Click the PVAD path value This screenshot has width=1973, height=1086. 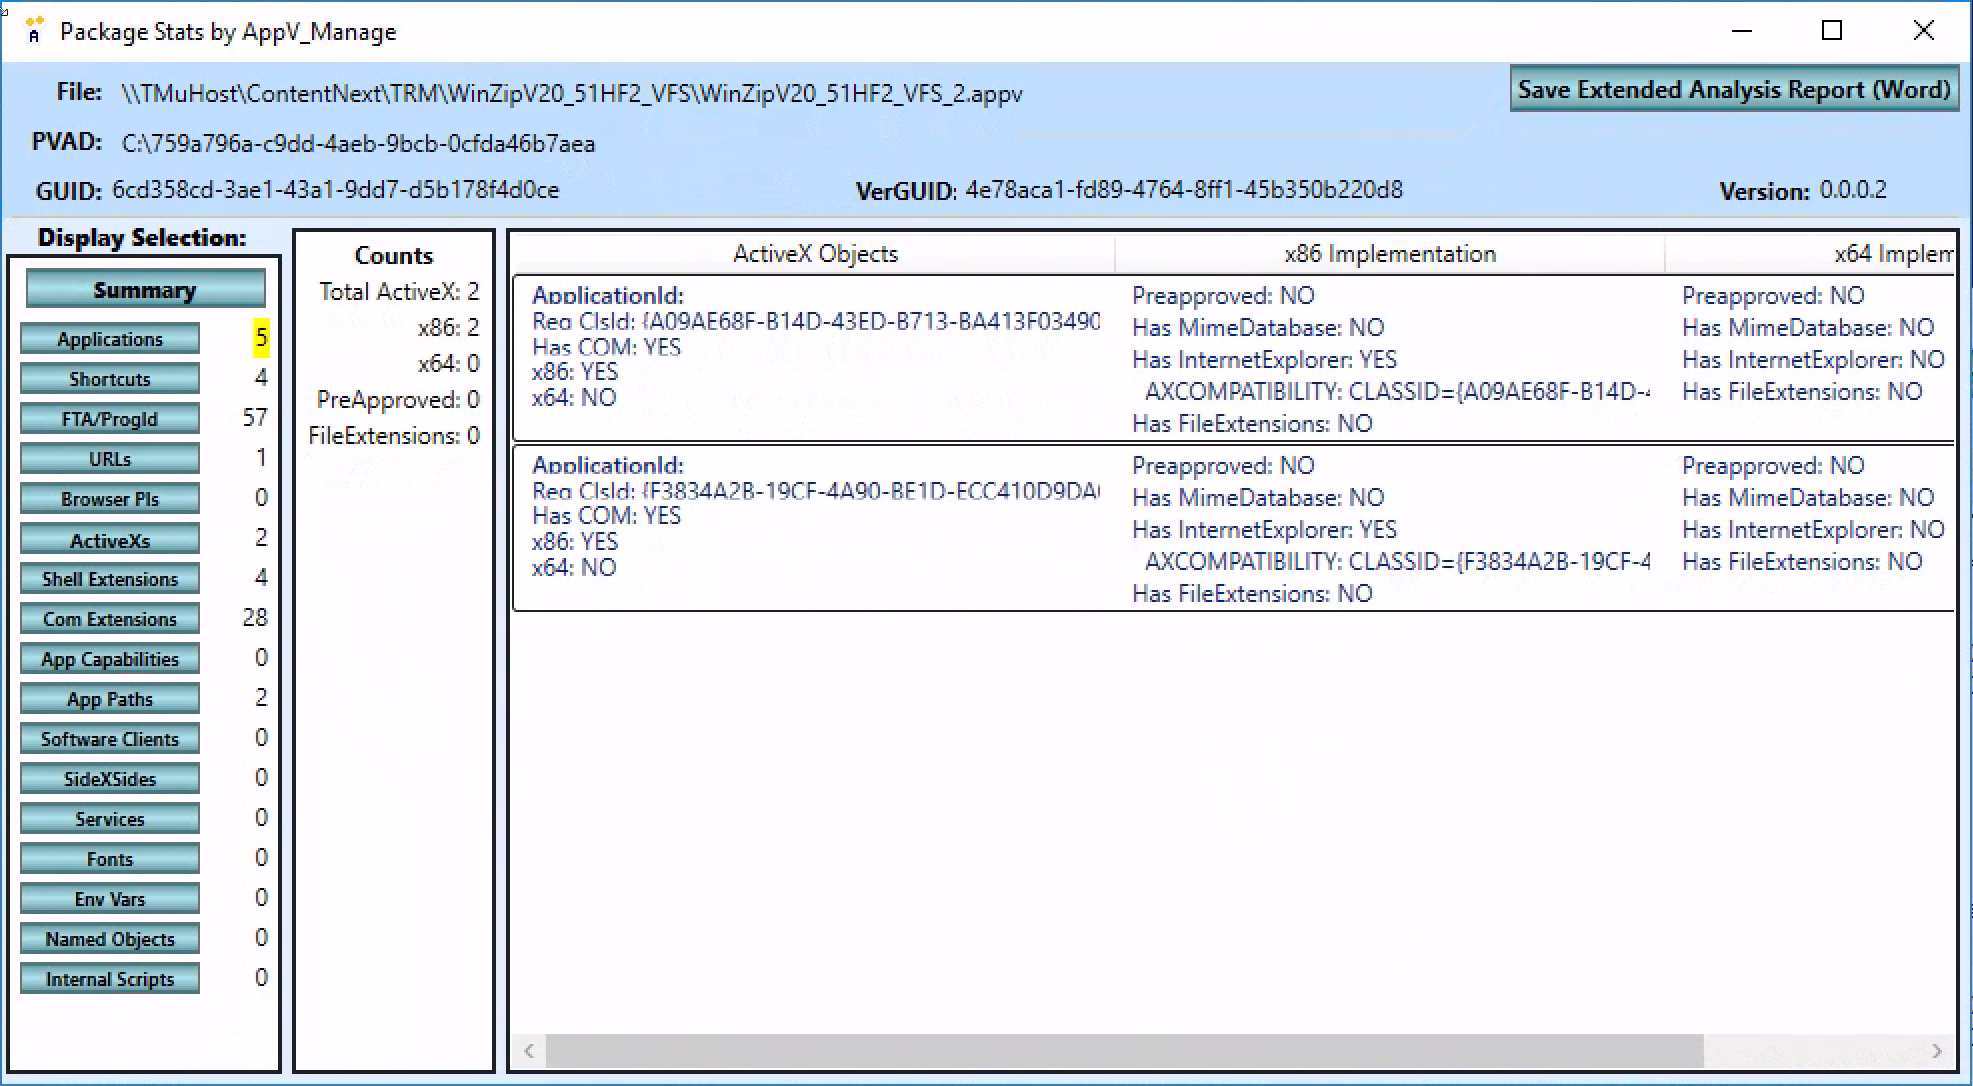click(x=358, y=144)
